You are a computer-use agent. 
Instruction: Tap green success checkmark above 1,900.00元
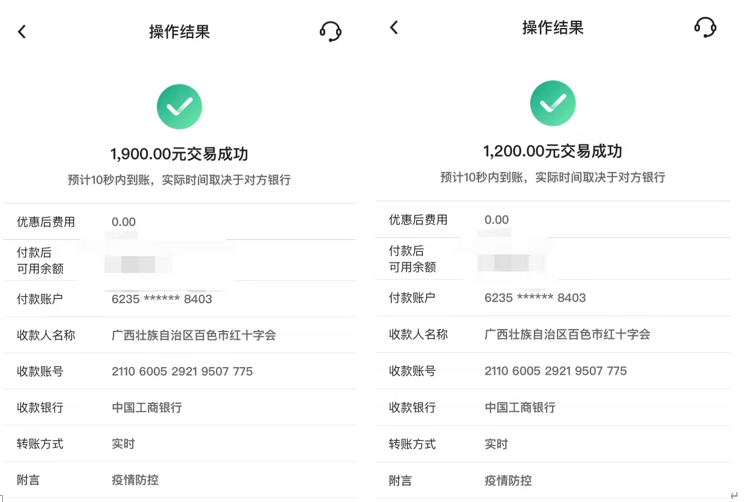179,106
